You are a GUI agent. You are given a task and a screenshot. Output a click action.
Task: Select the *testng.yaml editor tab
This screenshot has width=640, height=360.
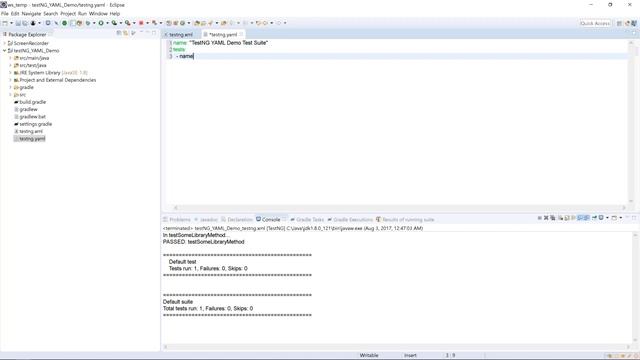(x=222, y=35)
